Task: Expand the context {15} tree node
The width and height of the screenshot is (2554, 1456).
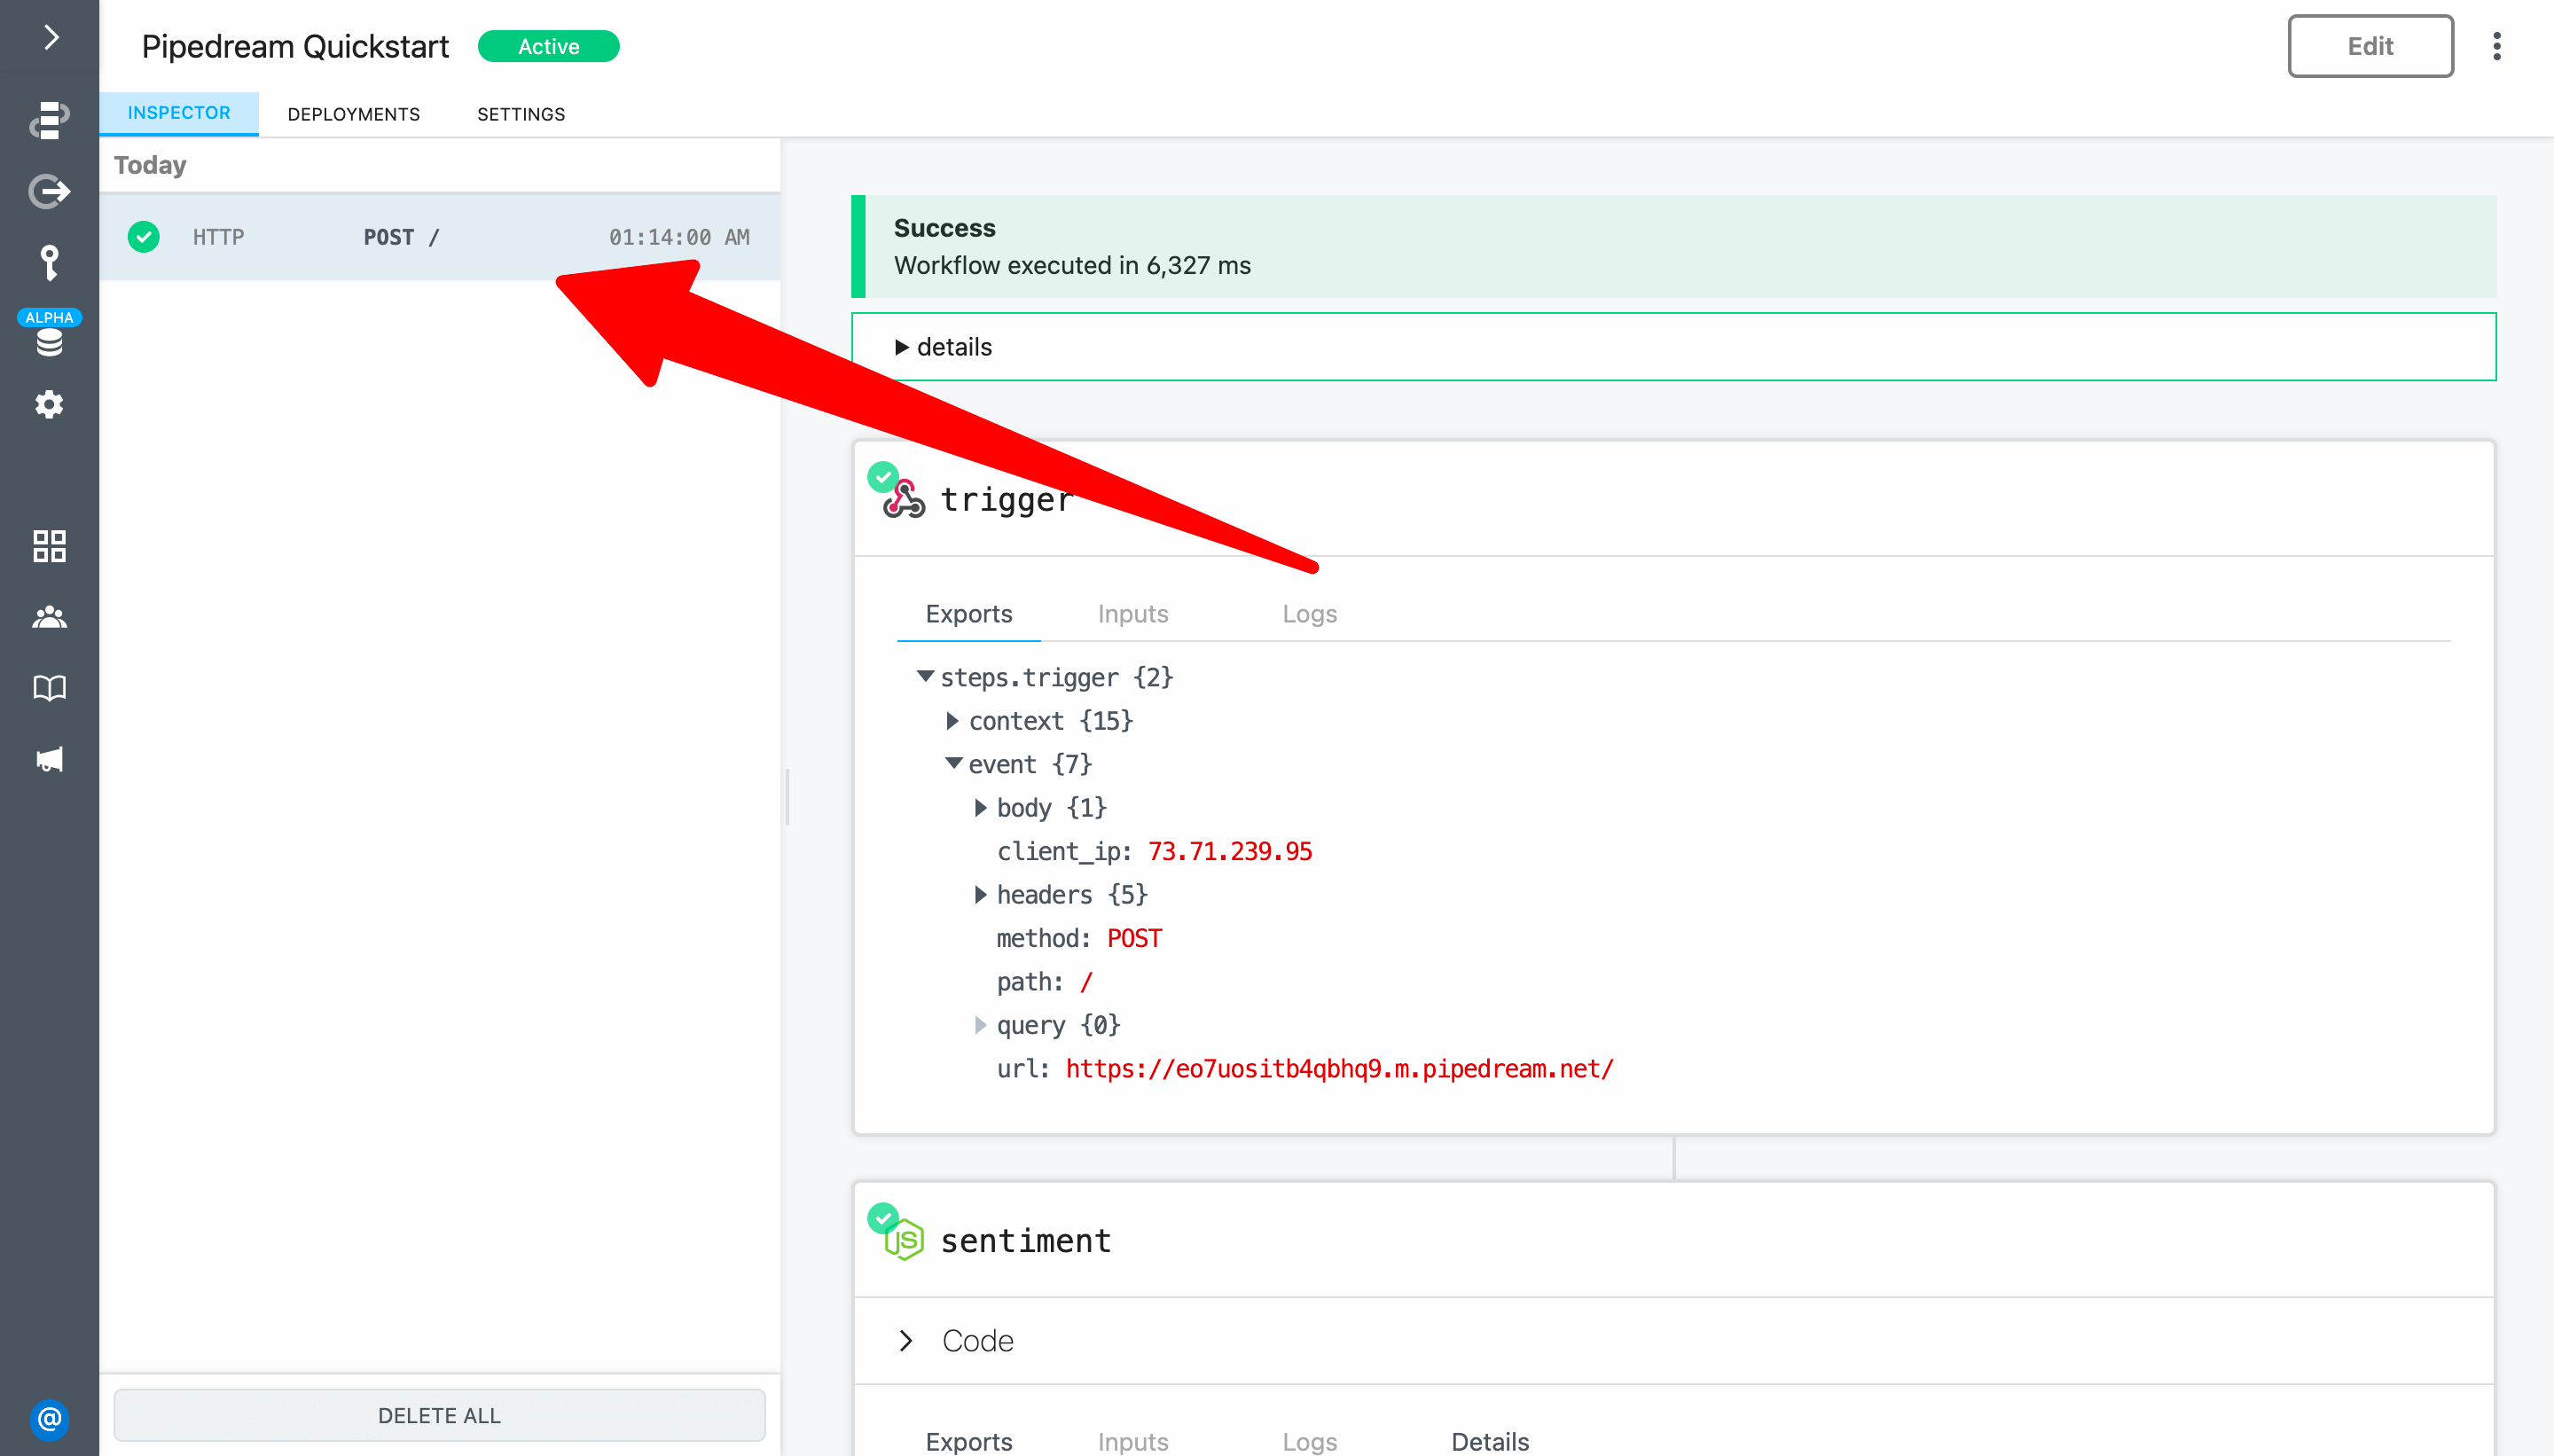Action: pos(952,721)
